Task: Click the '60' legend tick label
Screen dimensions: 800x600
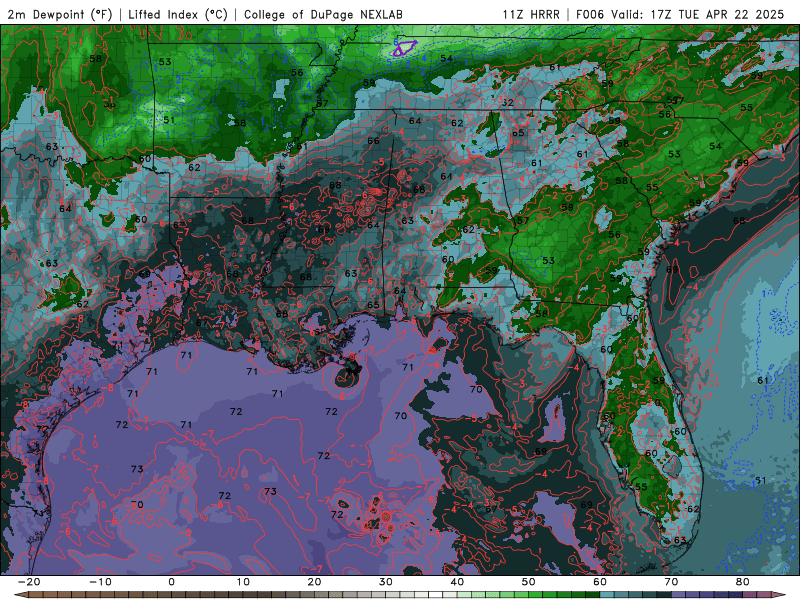Action: (x=600, y=582)
